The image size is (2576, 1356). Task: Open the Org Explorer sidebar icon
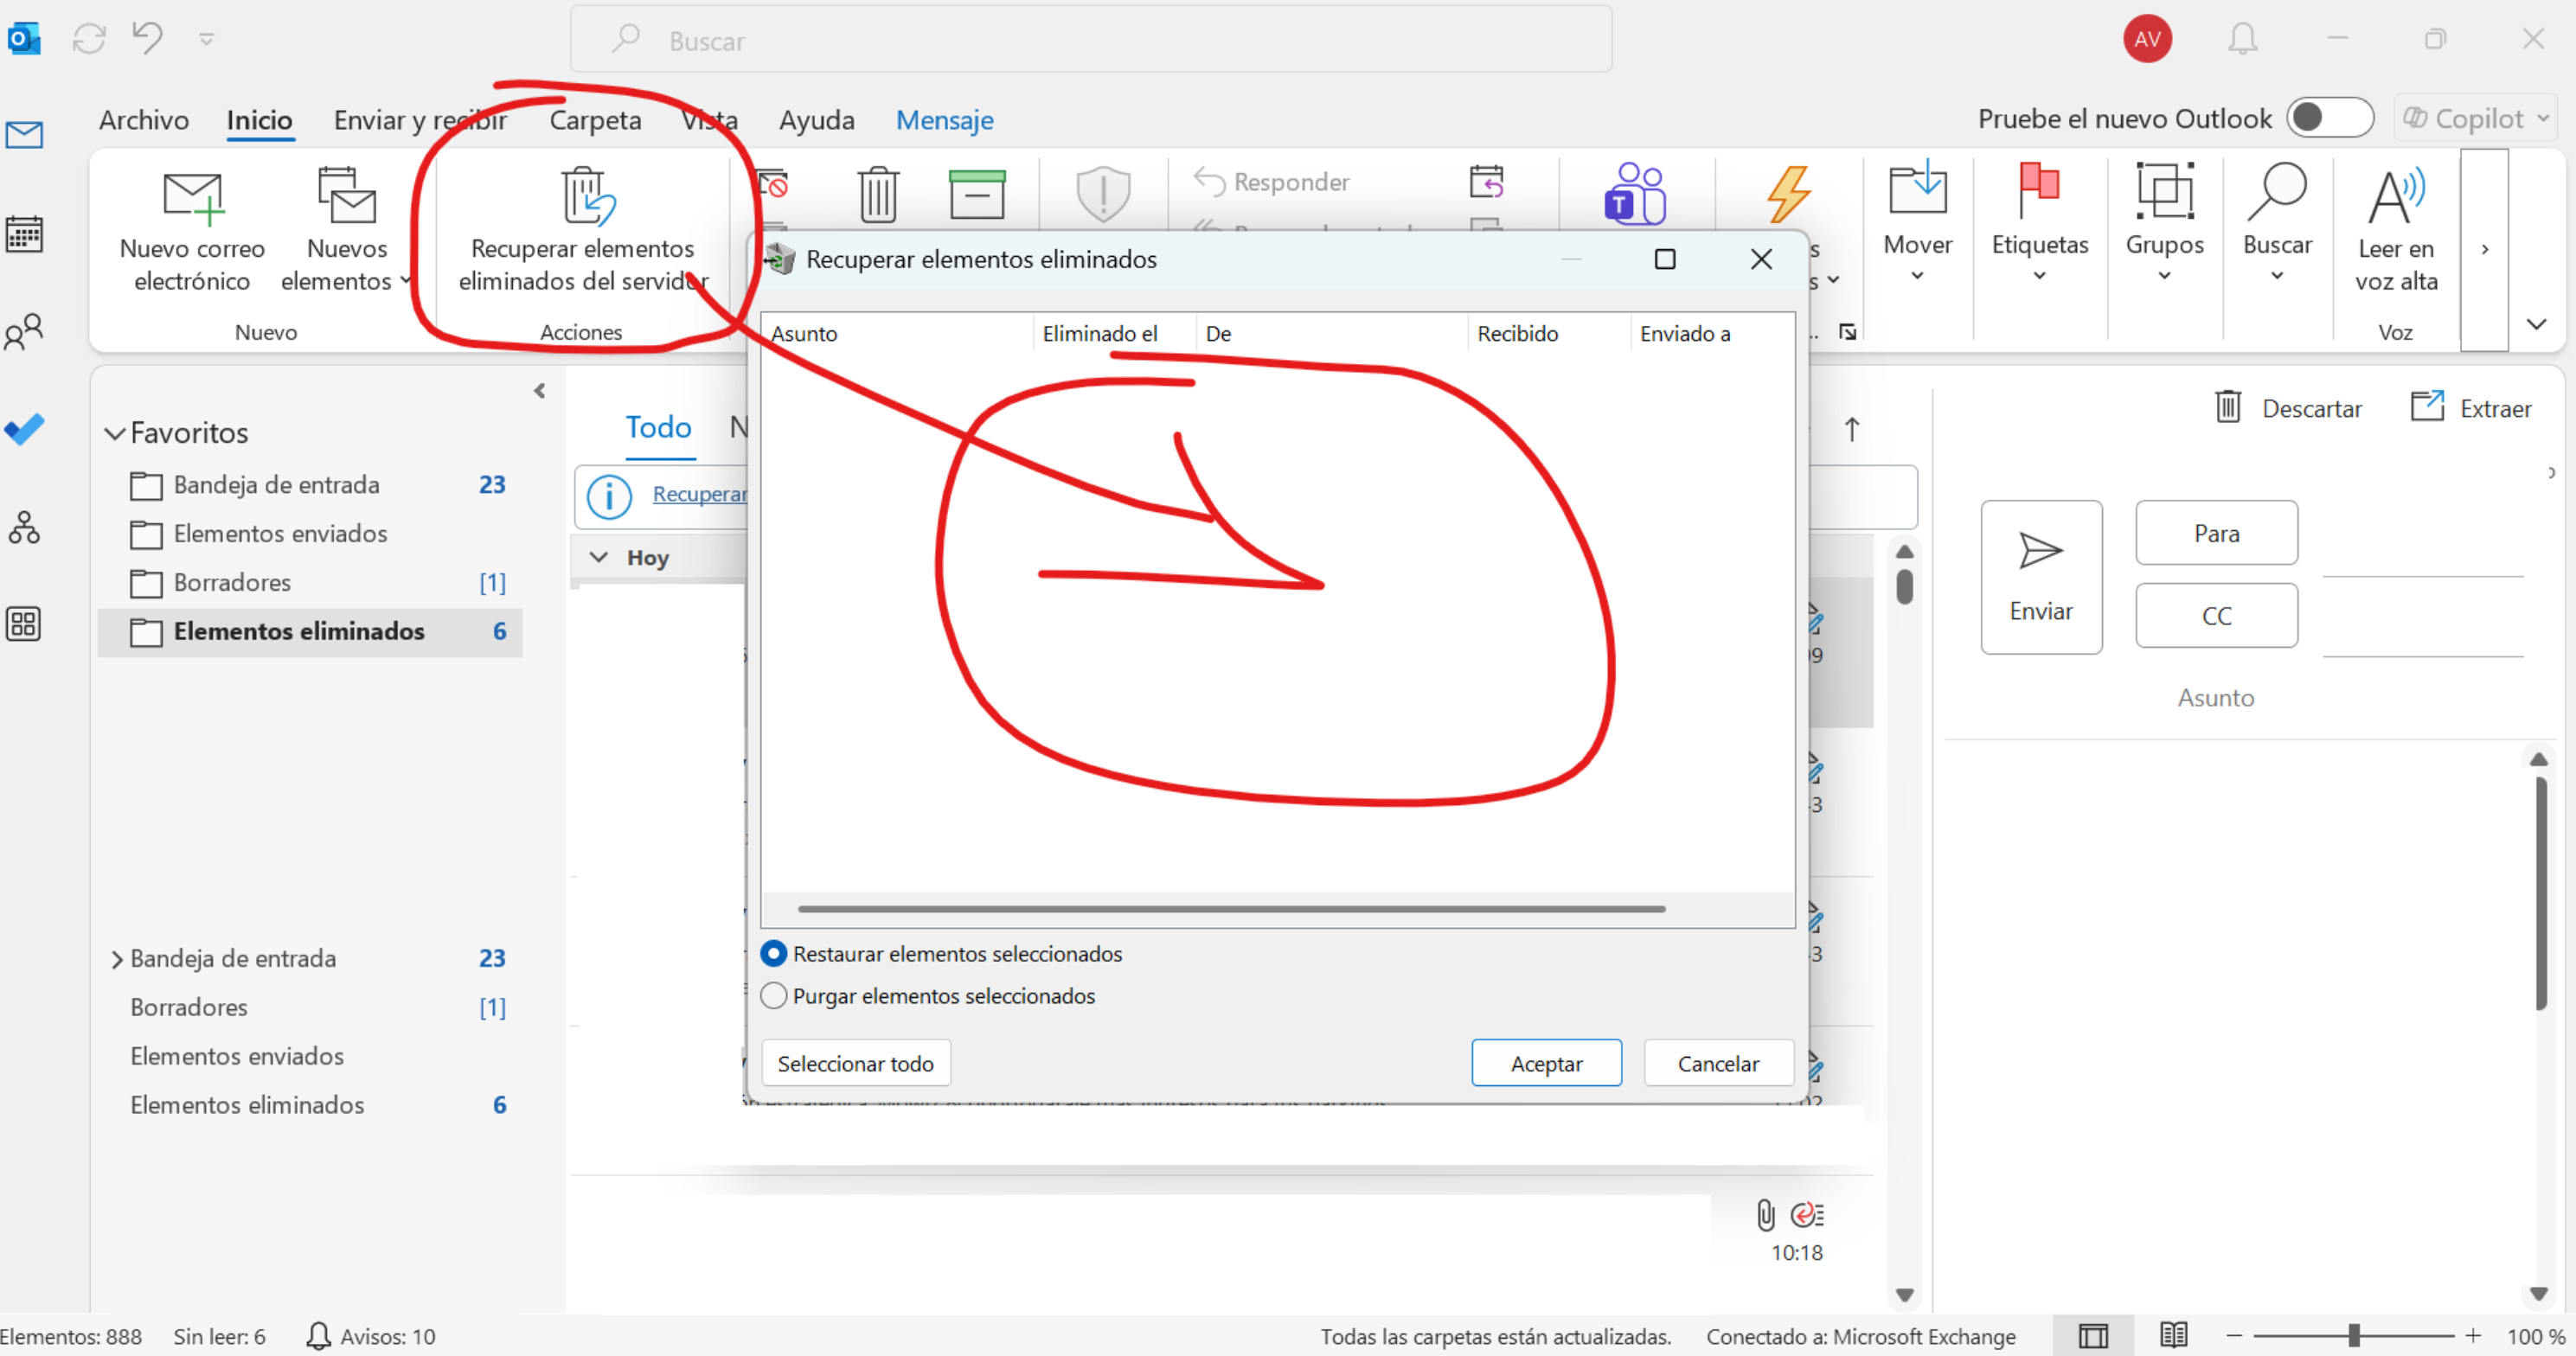click(x=24, y=527)
